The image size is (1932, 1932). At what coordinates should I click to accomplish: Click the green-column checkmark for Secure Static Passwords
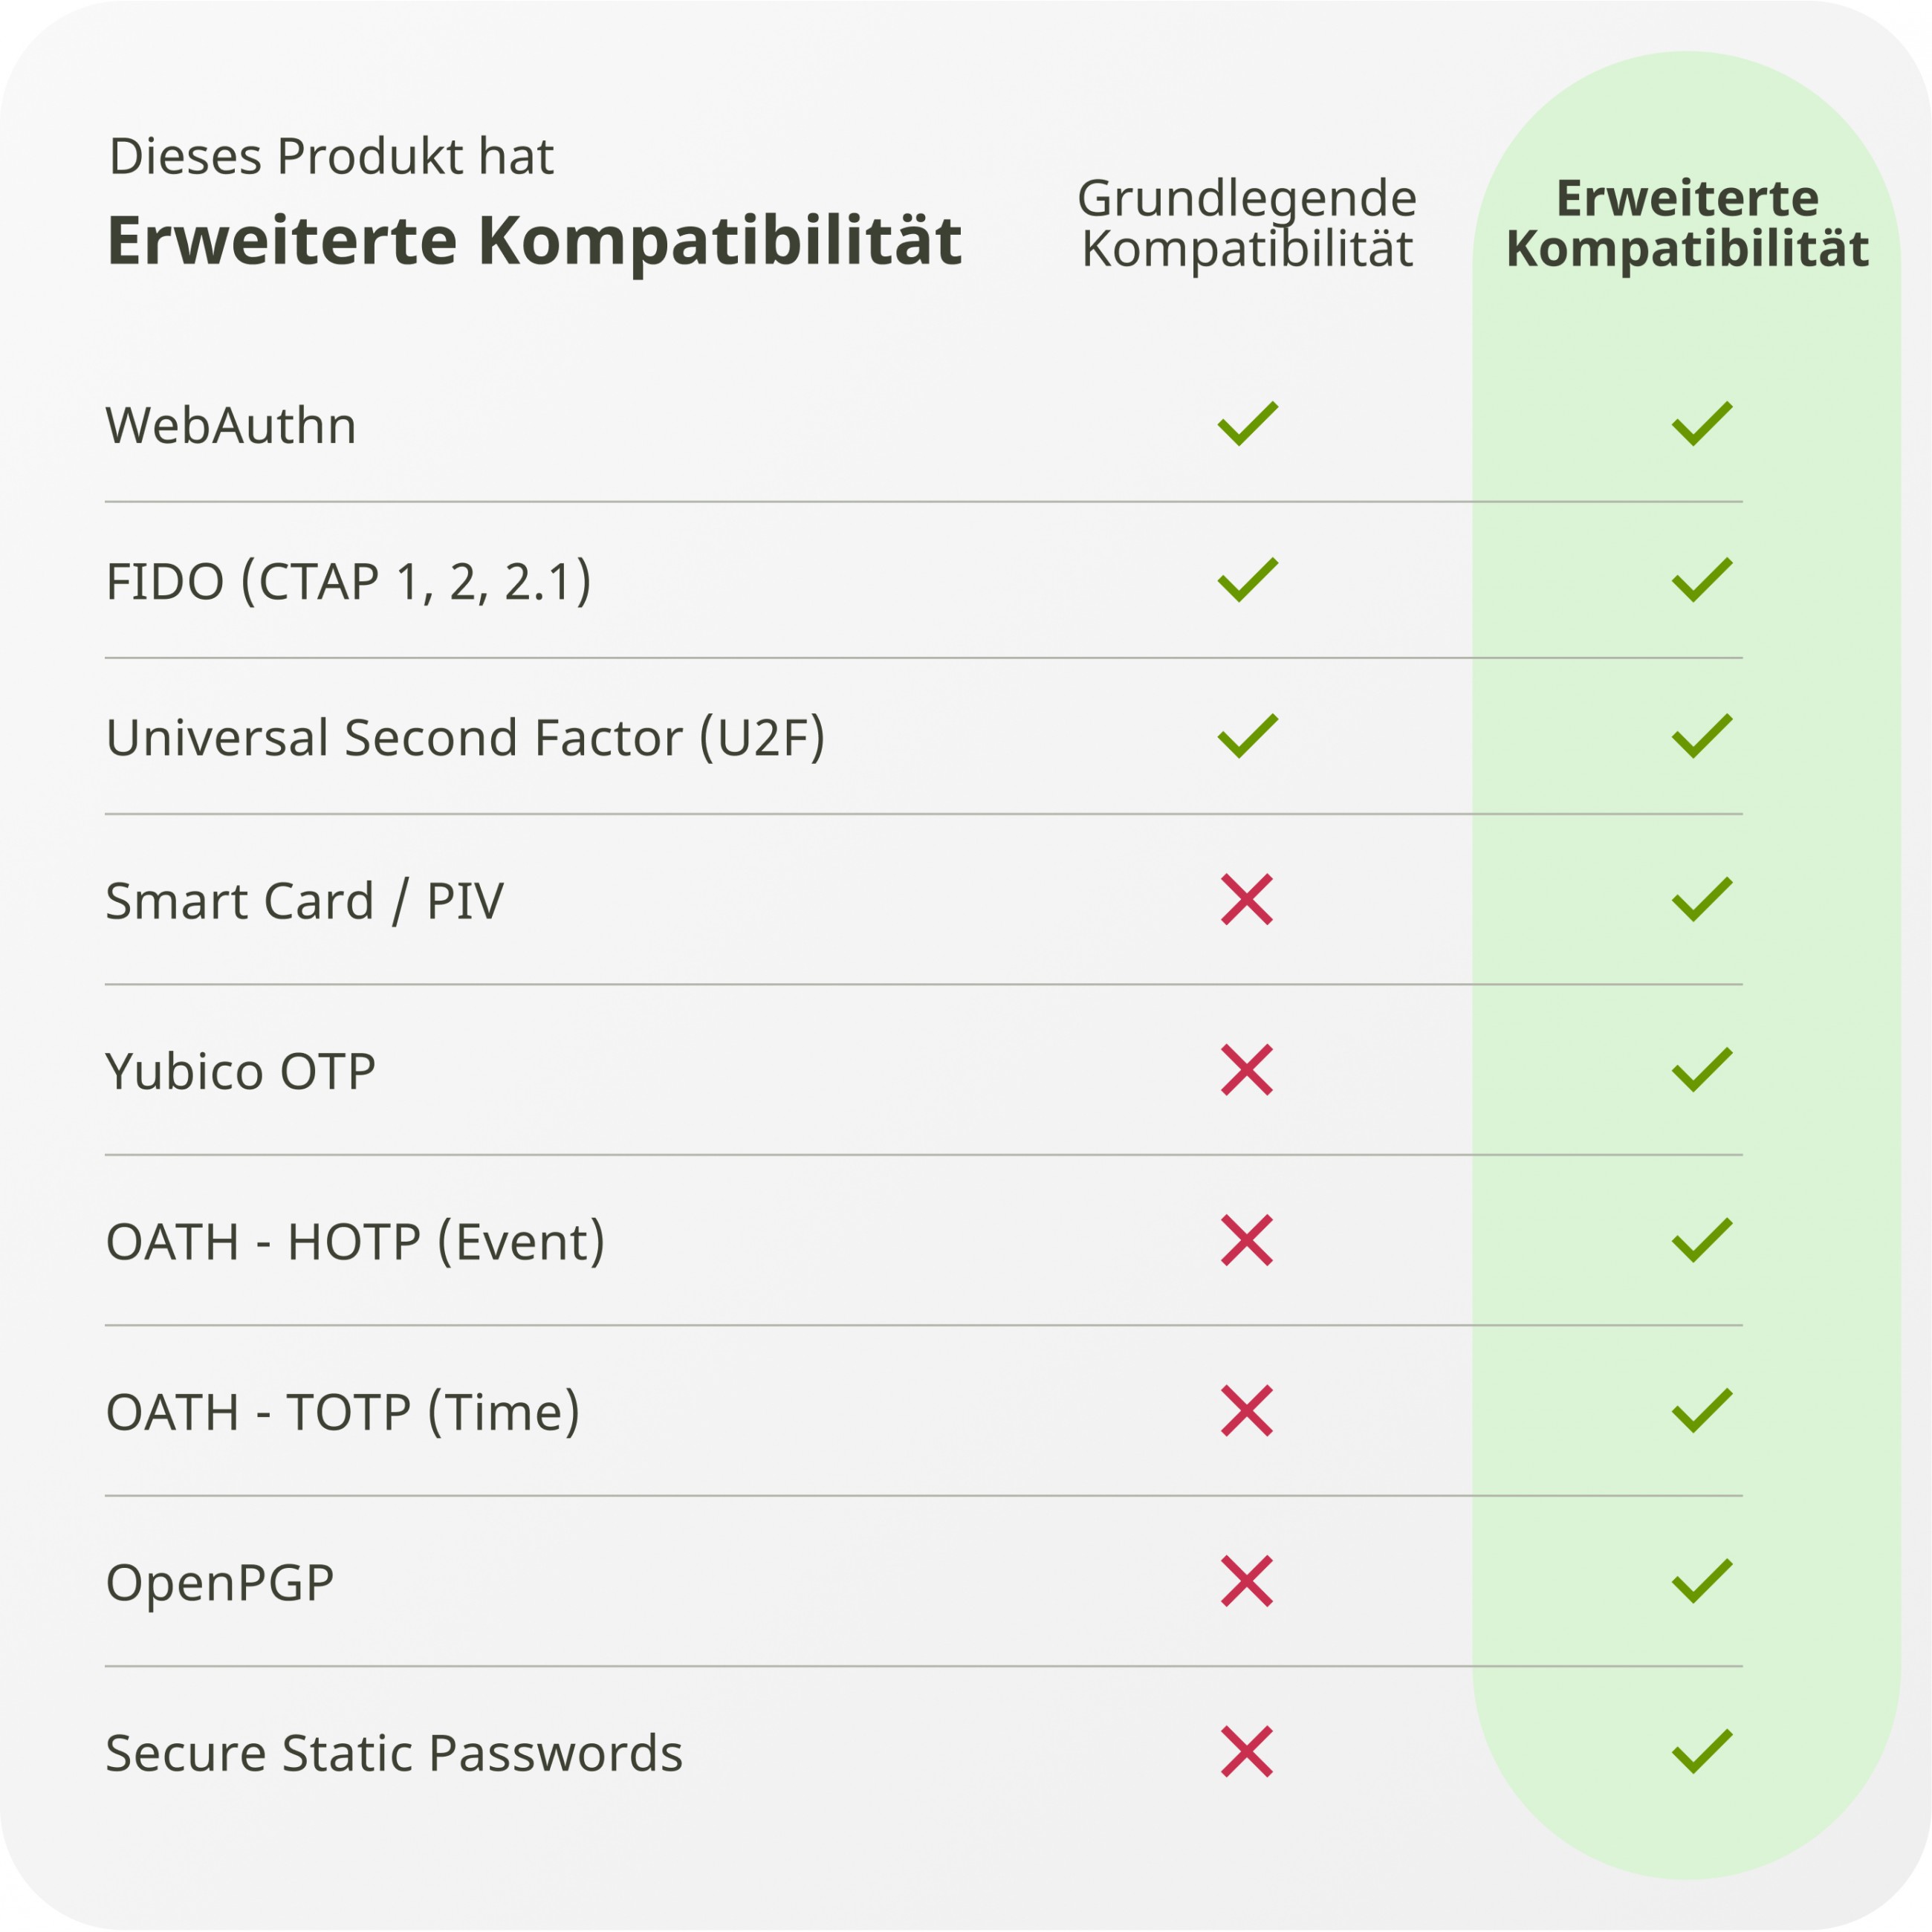click(1701, 1751)
